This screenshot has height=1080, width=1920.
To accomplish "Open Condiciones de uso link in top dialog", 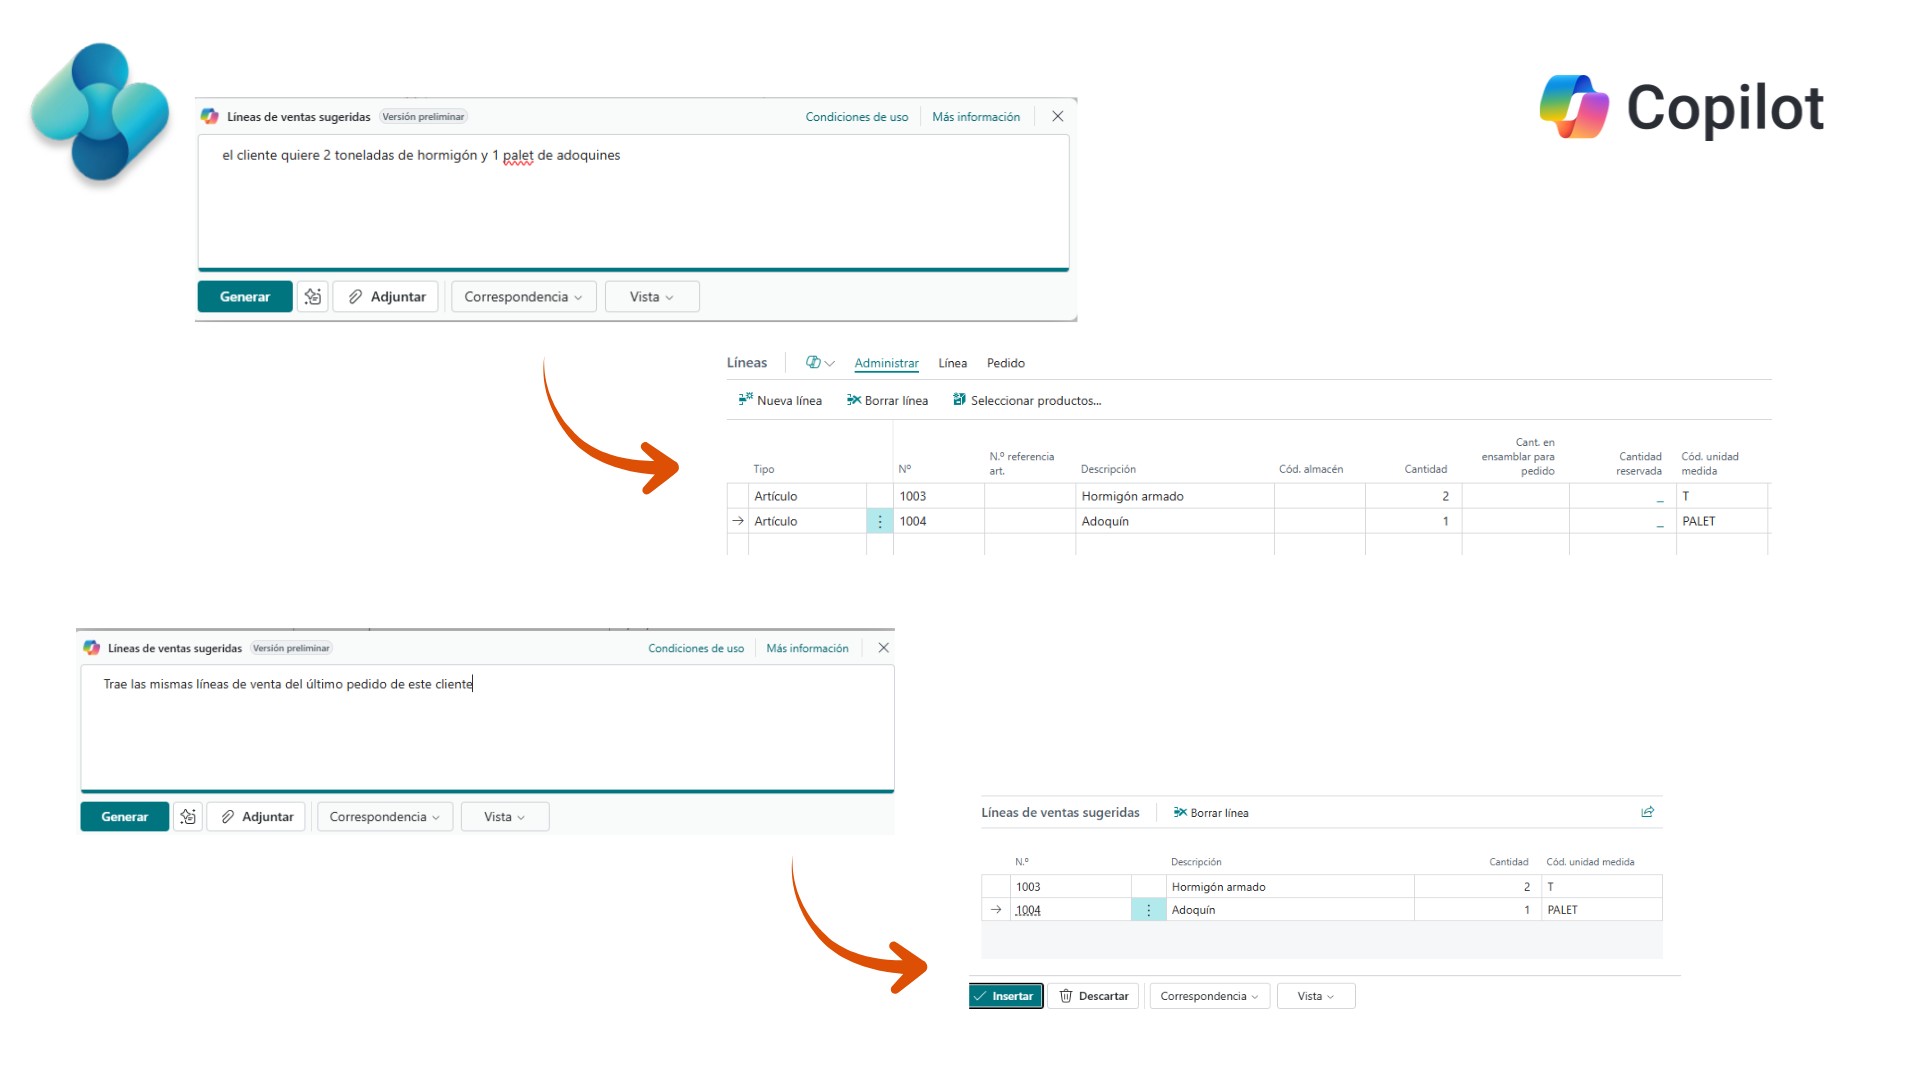I will [857, 117].
